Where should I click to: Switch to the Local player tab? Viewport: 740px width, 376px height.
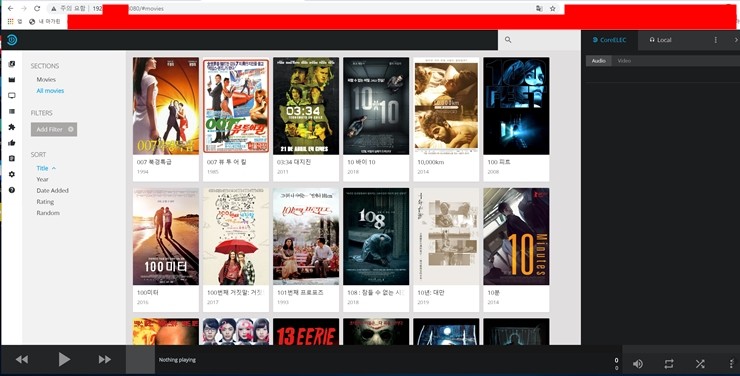[660, 40]
